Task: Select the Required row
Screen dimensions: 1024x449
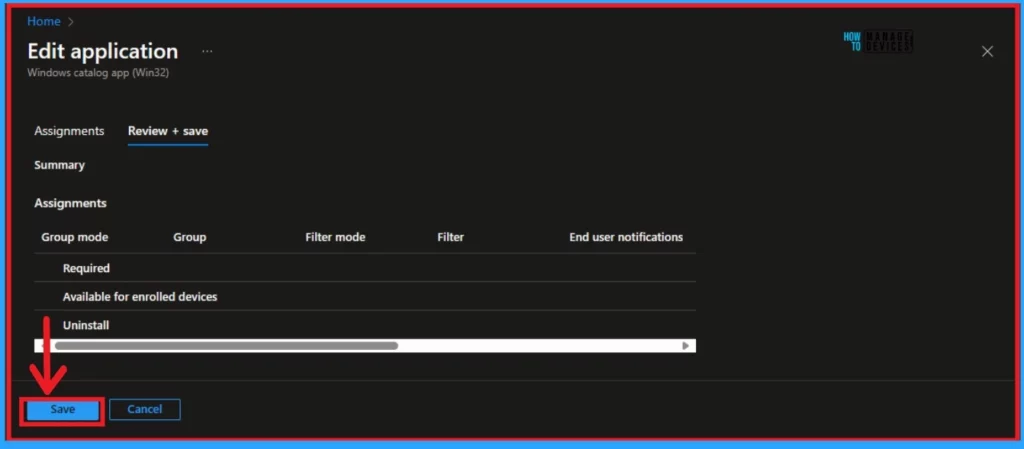Action: (365, 268)
